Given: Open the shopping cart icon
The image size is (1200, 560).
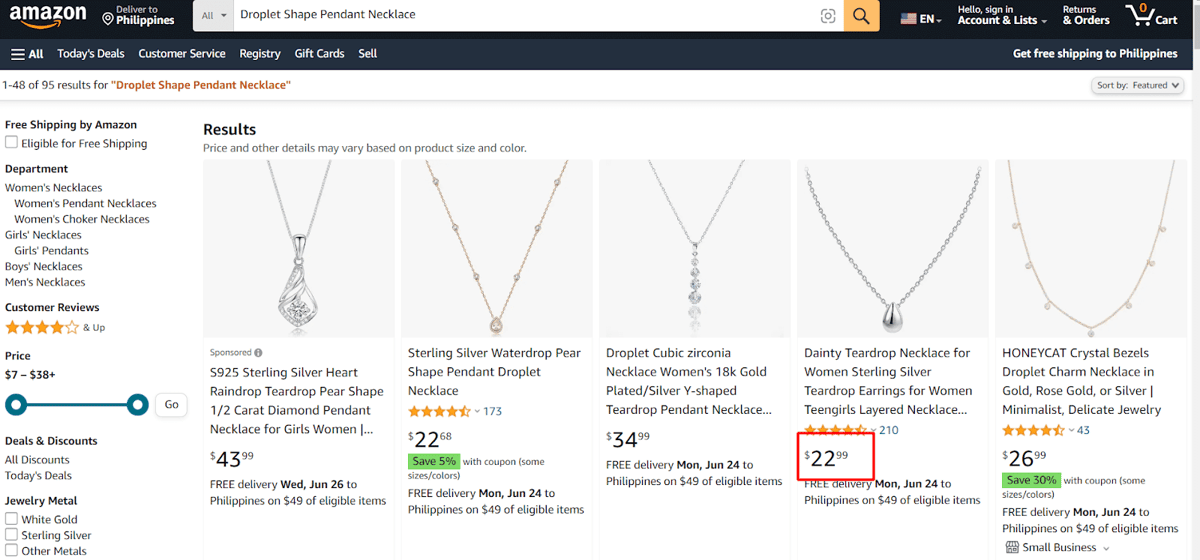Looking at the screenshot, I should point(1151,15).
